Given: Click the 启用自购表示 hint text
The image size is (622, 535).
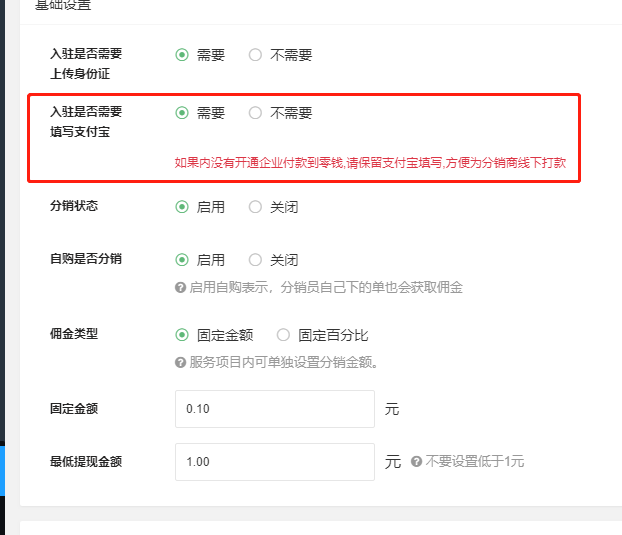Looking at the screenshot, I should [x=326, y=288].
